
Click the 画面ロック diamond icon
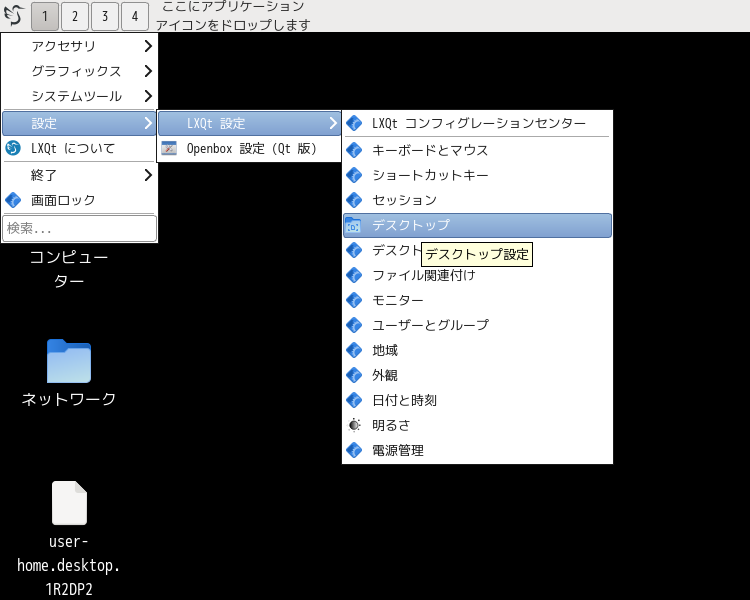[13, 200]
